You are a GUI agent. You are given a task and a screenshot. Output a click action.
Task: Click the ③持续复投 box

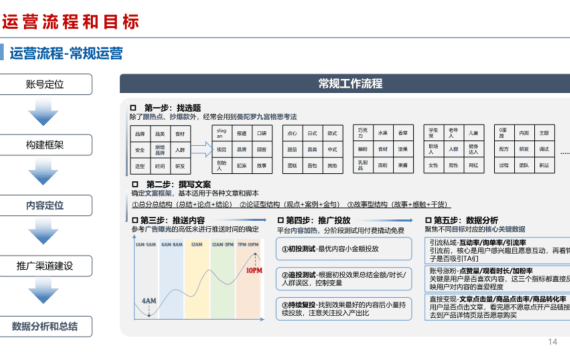pyautogui.click(x=344, y=309)
